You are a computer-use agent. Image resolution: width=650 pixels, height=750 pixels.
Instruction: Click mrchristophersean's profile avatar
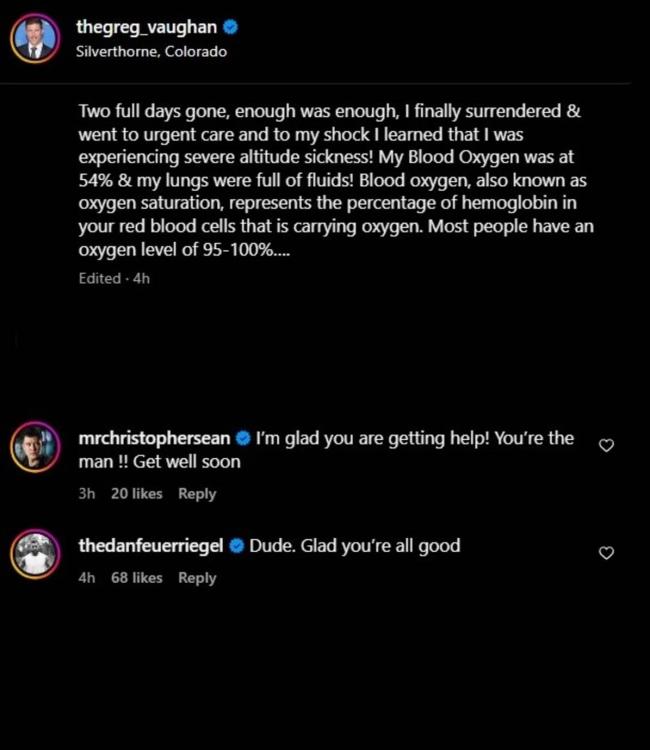(34, 448)
